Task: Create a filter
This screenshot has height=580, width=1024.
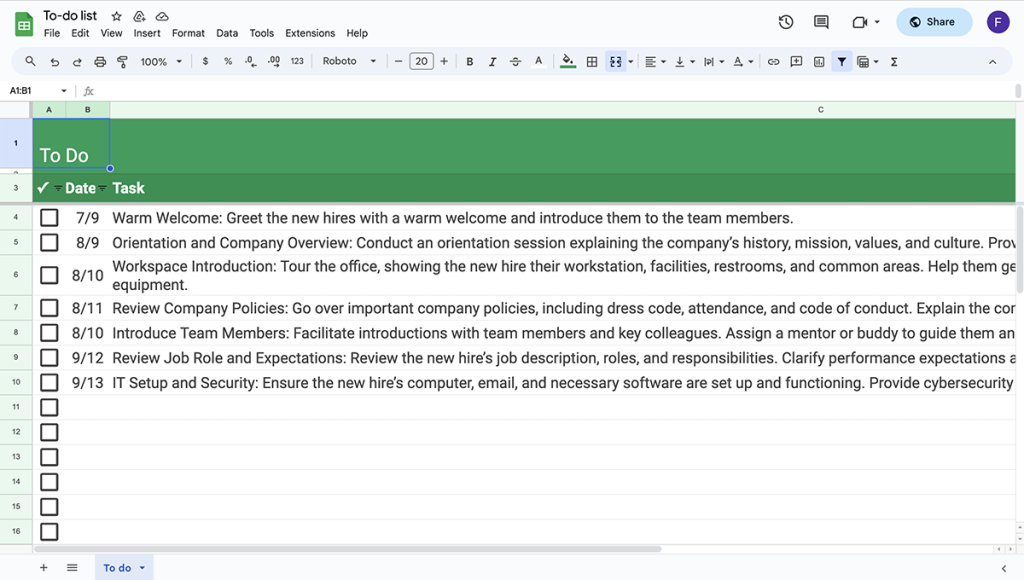Action: [x=841, y=61]
